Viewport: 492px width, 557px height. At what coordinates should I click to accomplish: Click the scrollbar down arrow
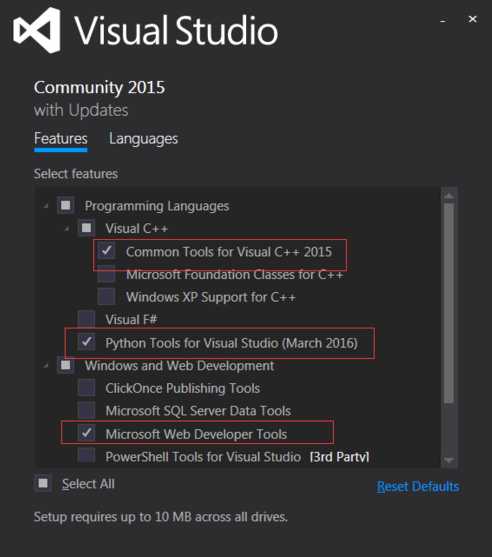(x=449, y=460)
